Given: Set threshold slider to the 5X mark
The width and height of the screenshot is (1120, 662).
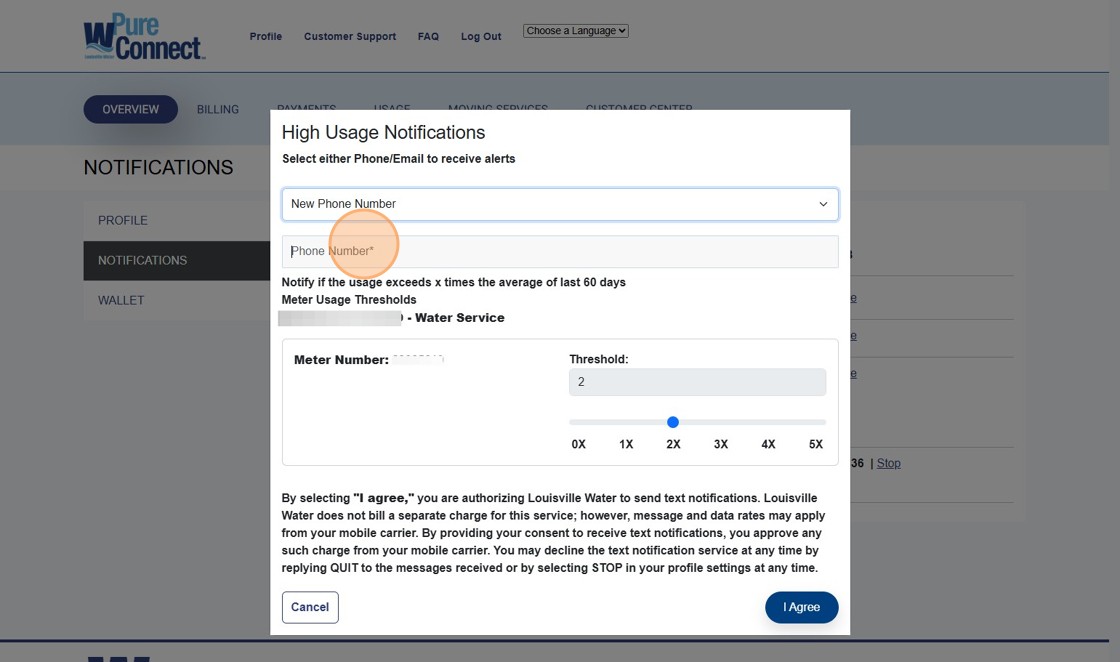Looking at the screenshot, I should 825,422.
